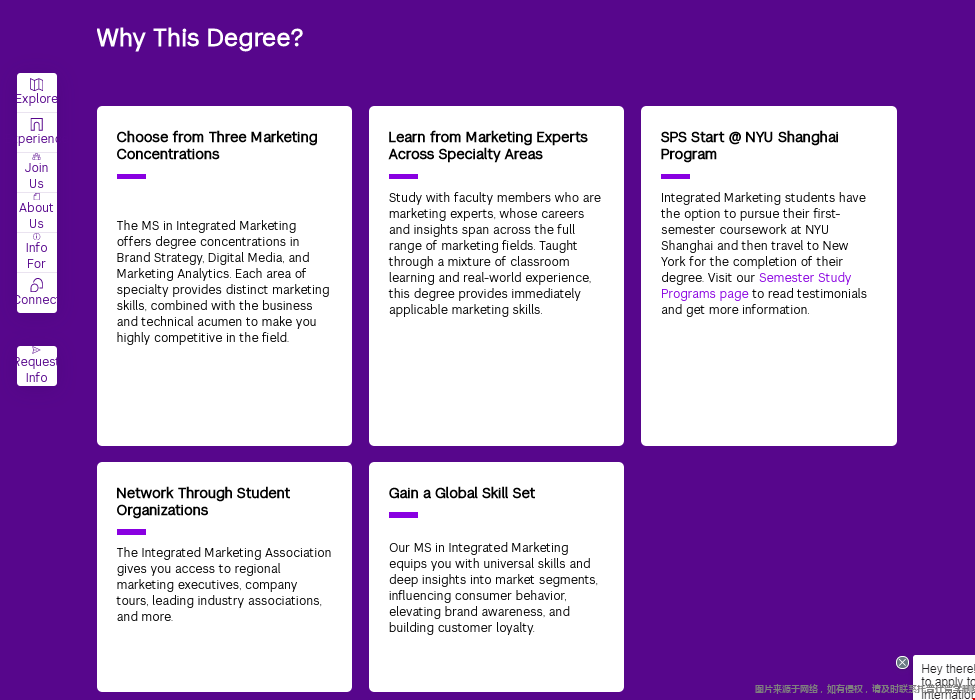The image size is (975, 700).
Task: Click 'SPS Start @ NYU Shanghai Program' heading
Action: 749,145
